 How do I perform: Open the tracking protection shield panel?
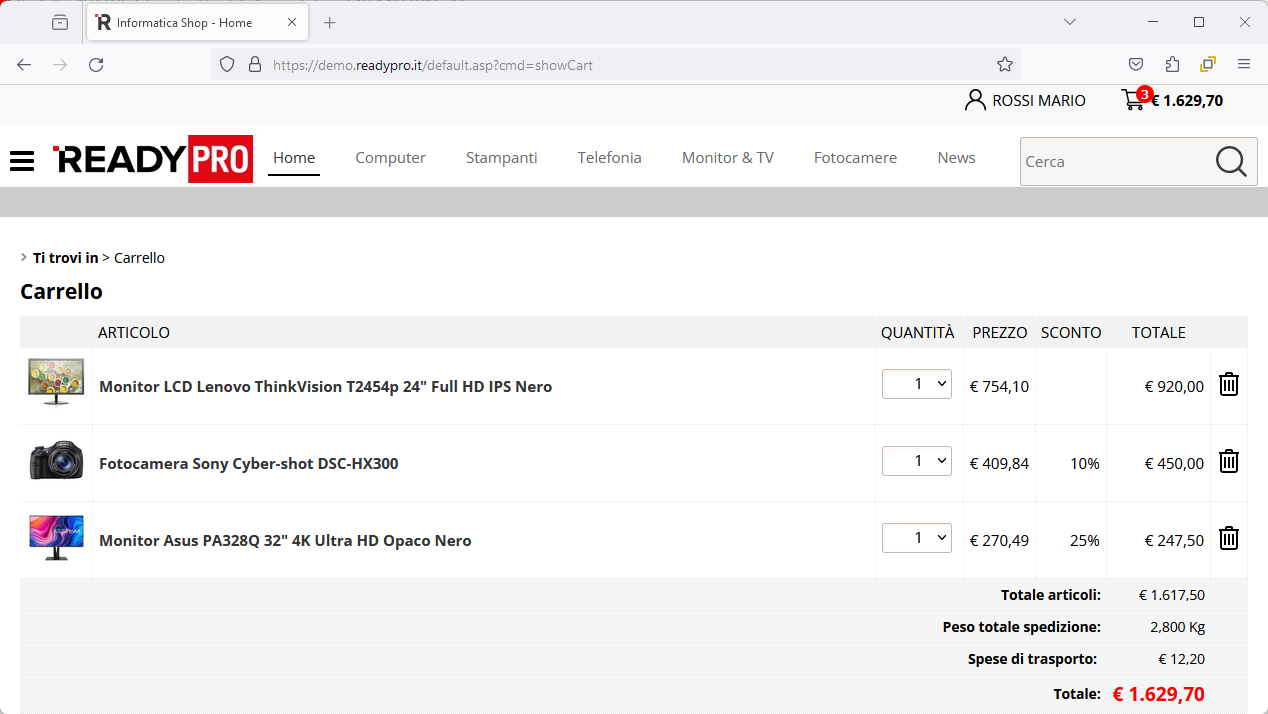tap(227, 65)
